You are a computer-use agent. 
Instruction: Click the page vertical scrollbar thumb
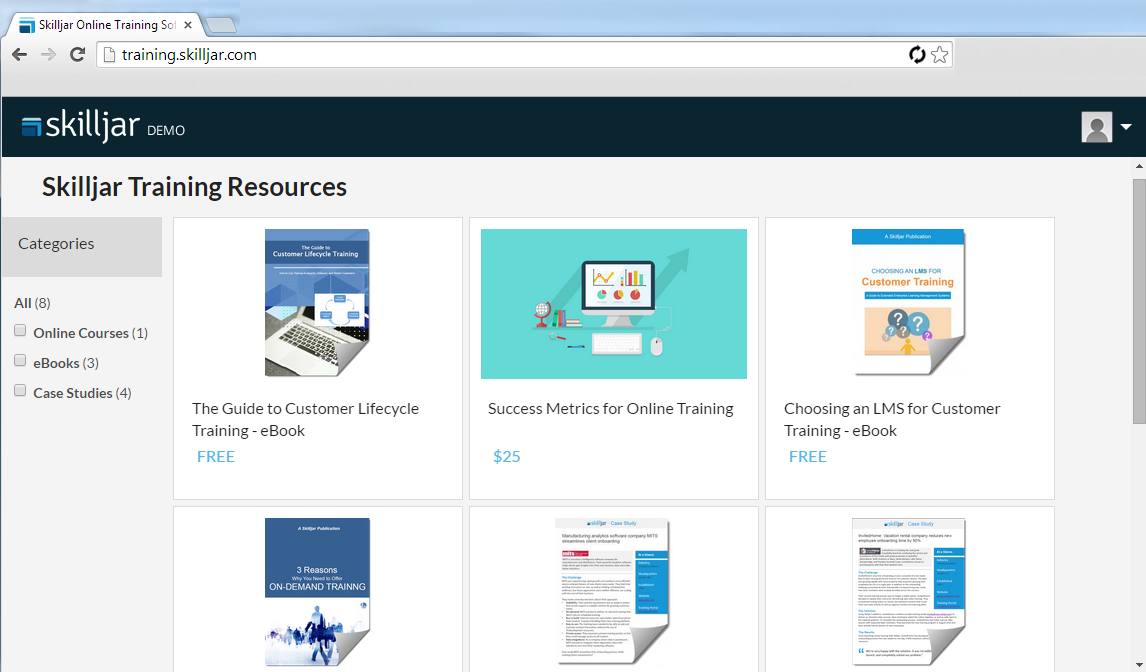click(x=1139, y=301)
